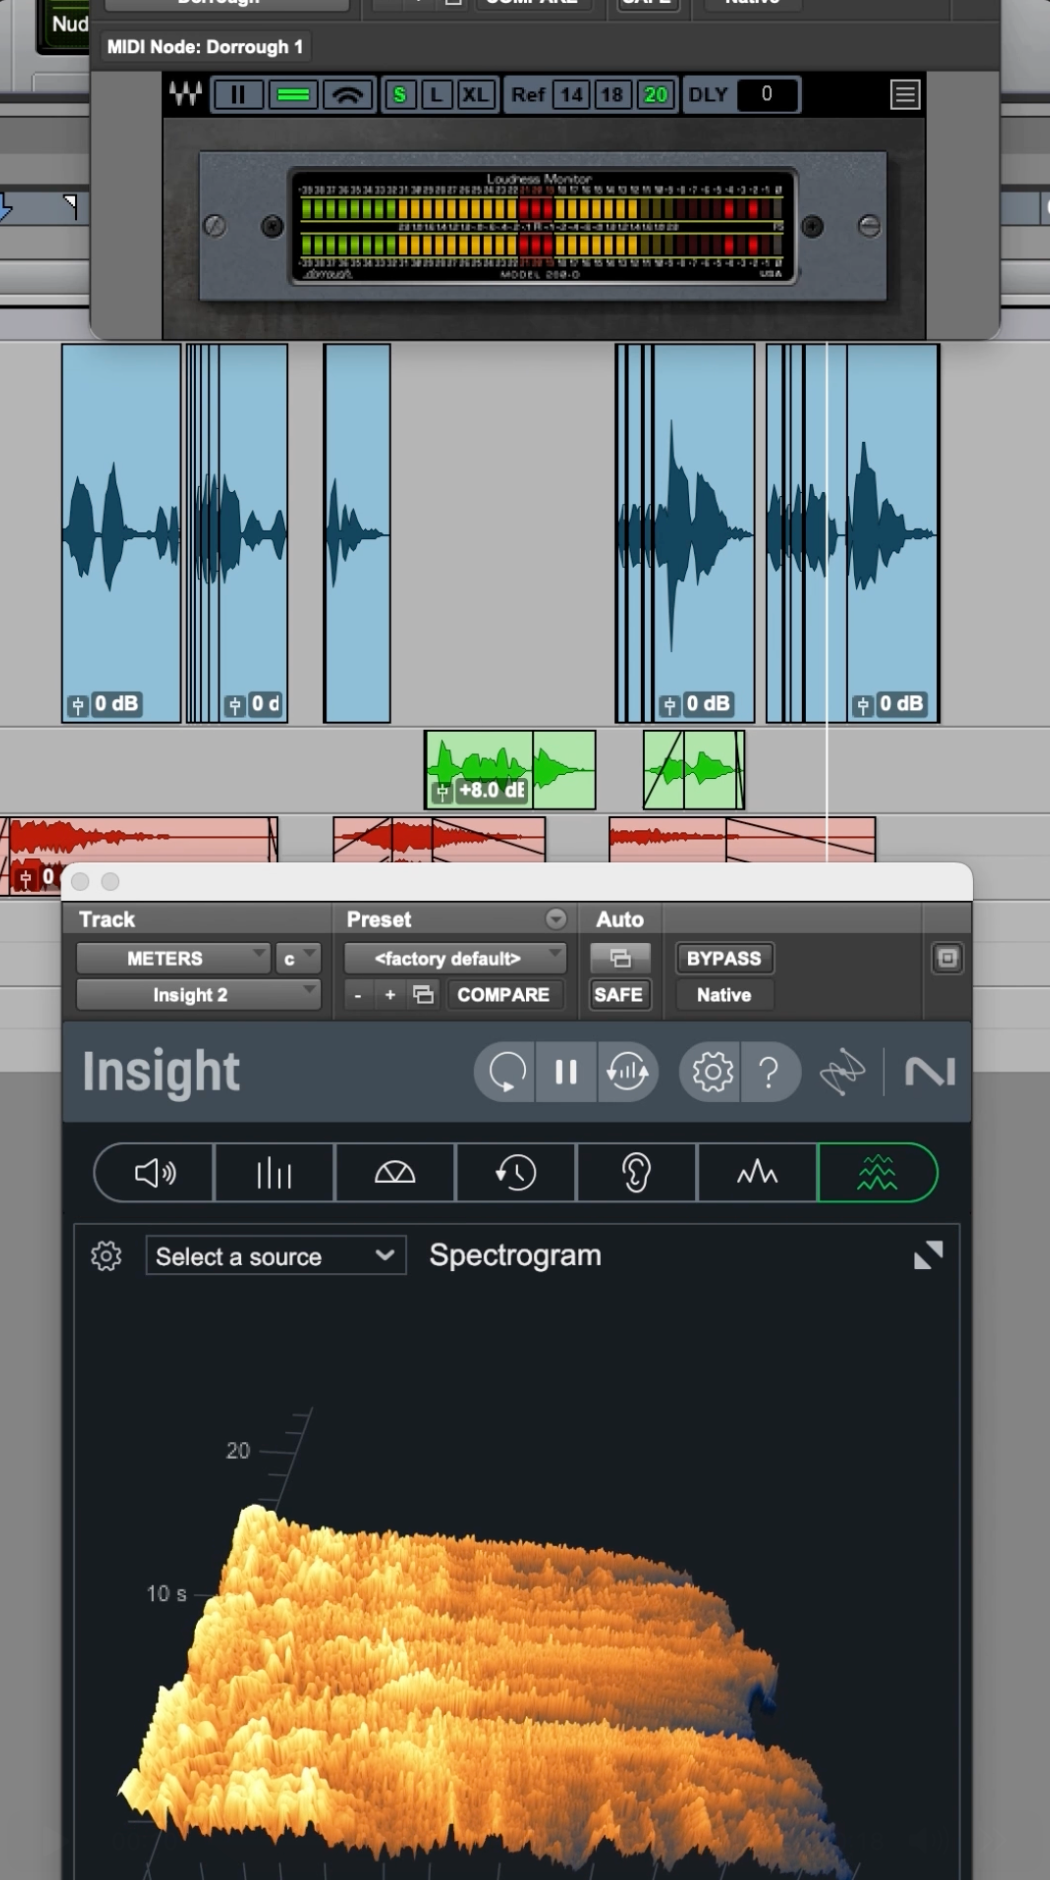Open the Levels speaker module tab
This screenshot has height=1880, width=1050.
click(x=155, y=1172)
